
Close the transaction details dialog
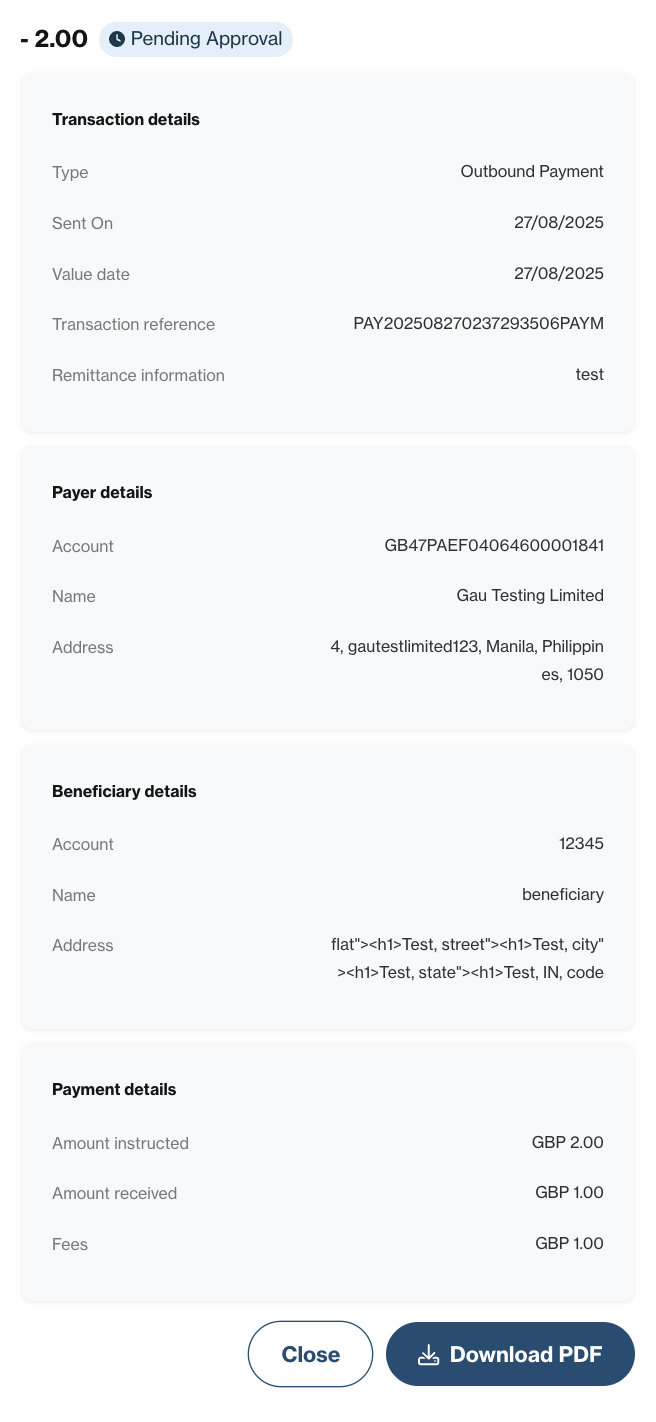[310, 1354]
